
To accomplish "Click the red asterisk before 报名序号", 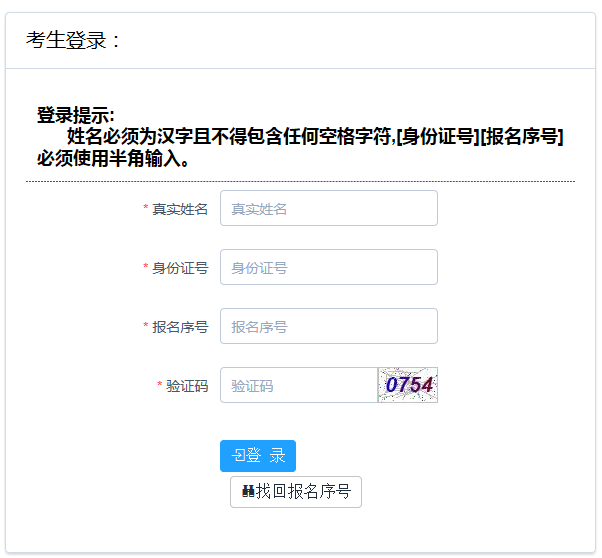I will (146, 327).
